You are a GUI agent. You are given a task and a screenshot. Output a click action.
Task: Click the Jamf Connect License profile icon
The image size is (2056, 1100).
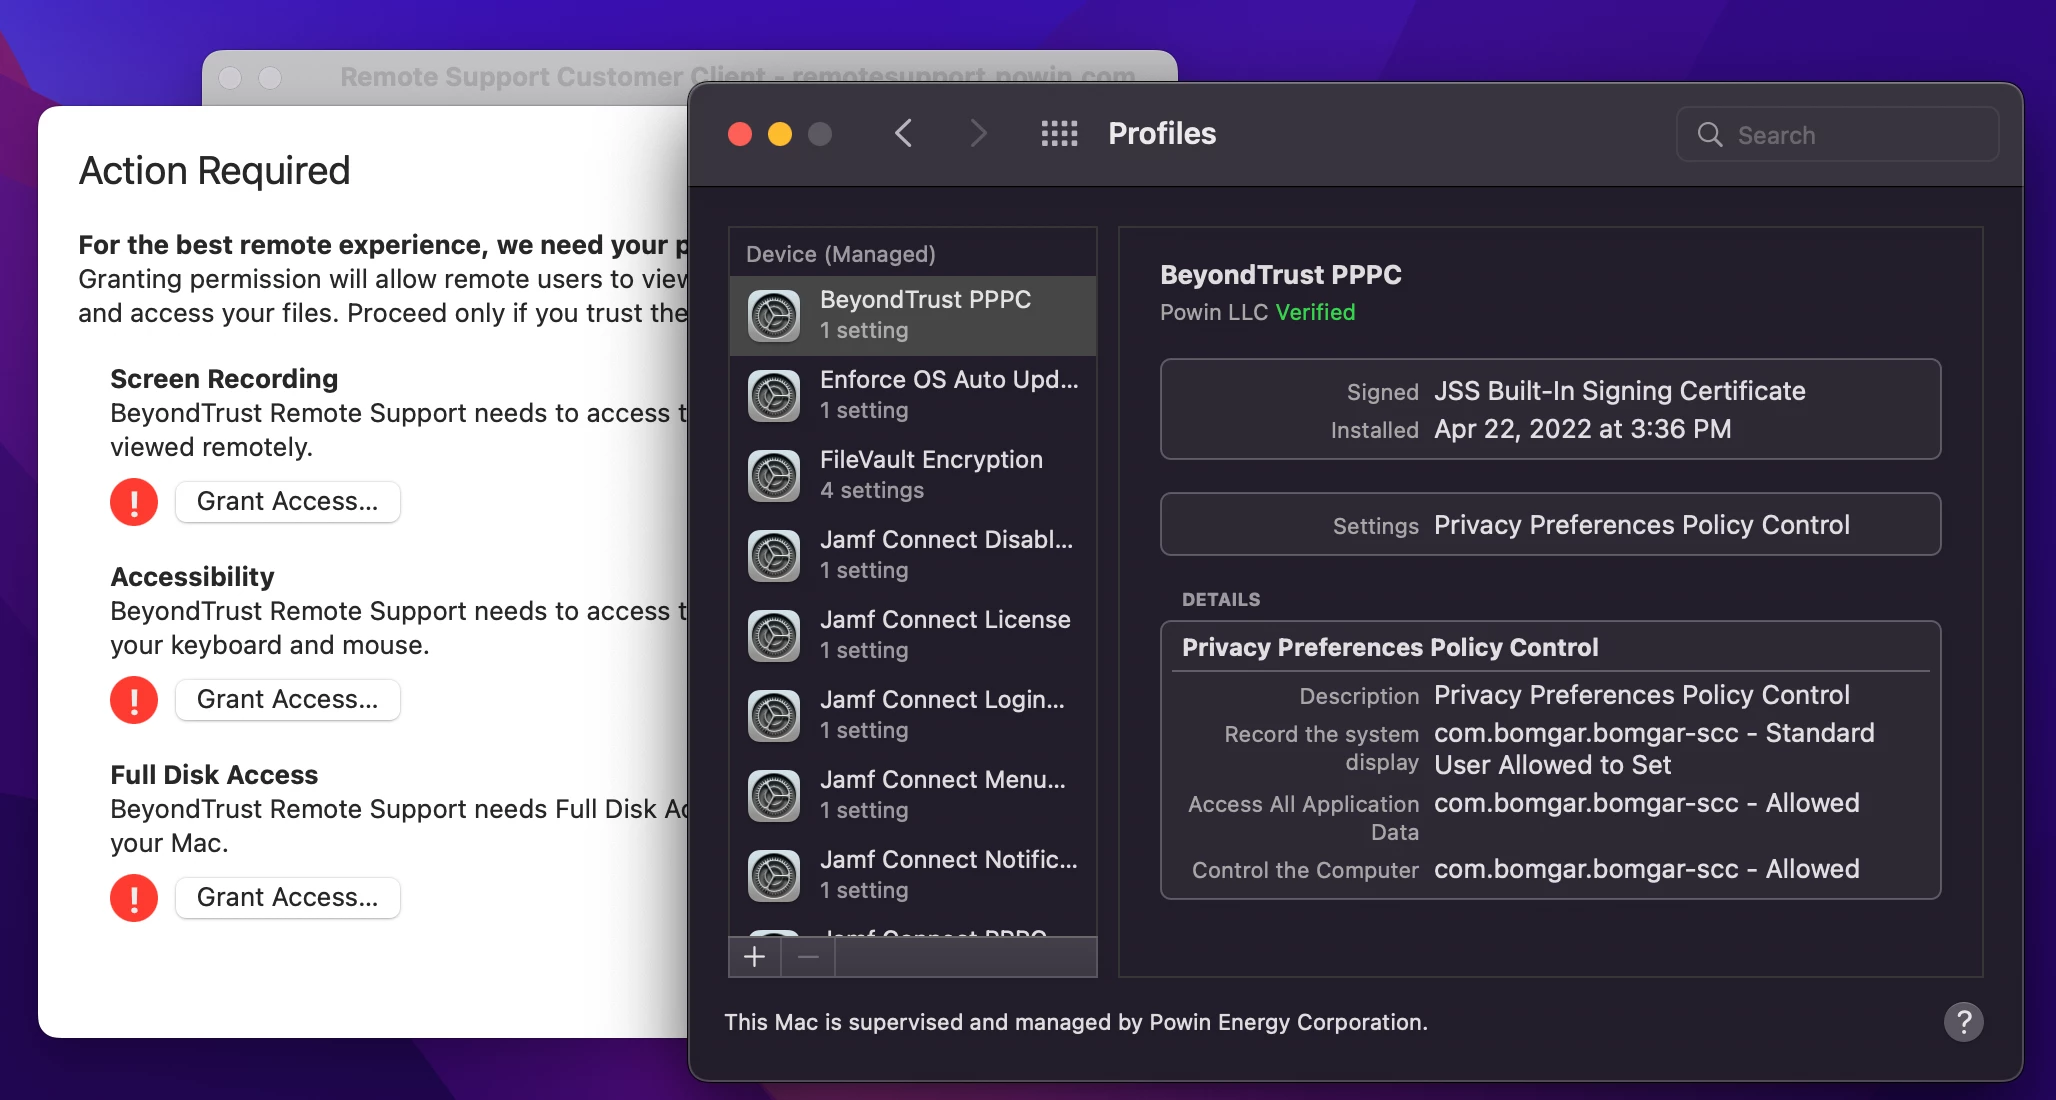pyautogui.click(x=774, y=636)
